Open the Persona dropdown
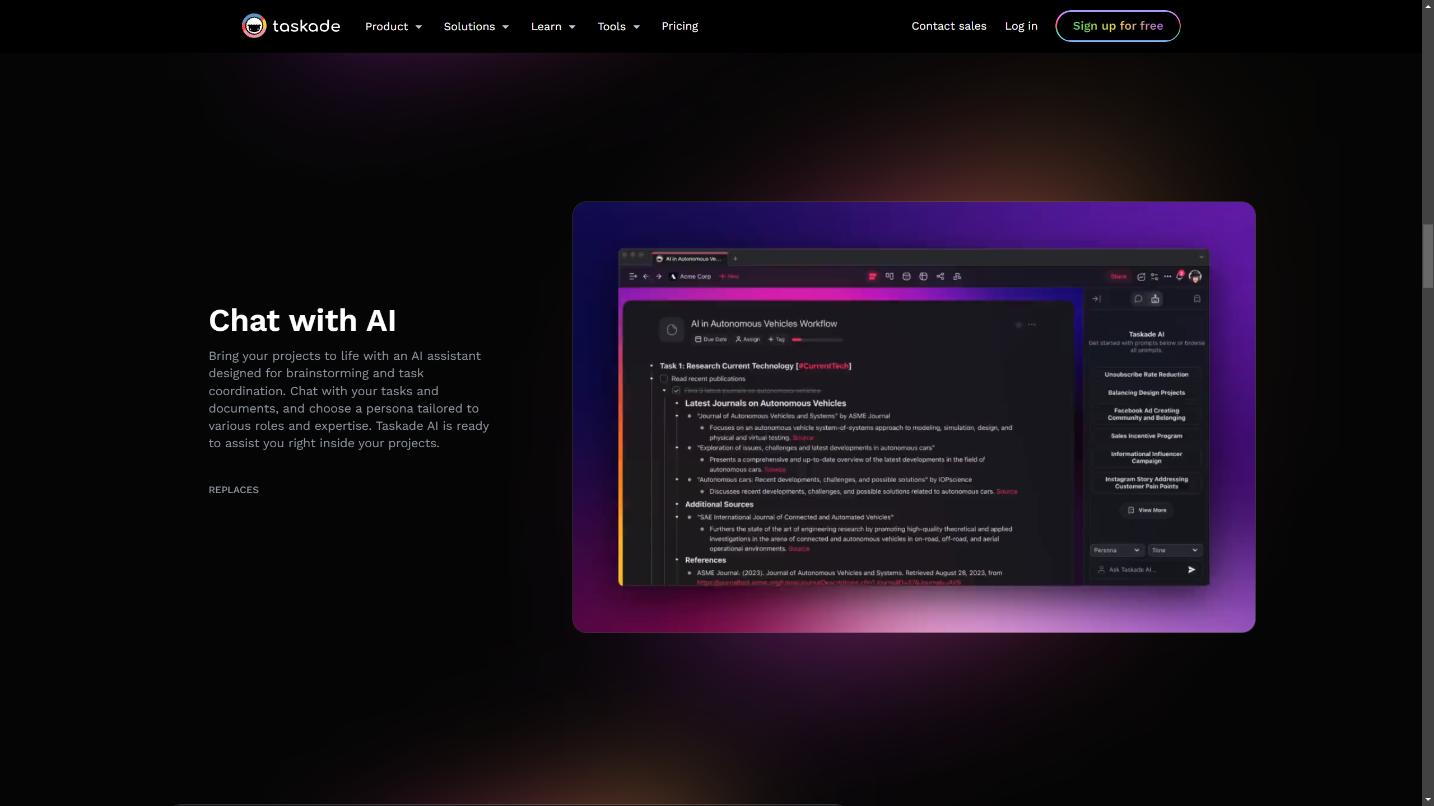This screenshot has width=1434, height=806. [1117, 550]
